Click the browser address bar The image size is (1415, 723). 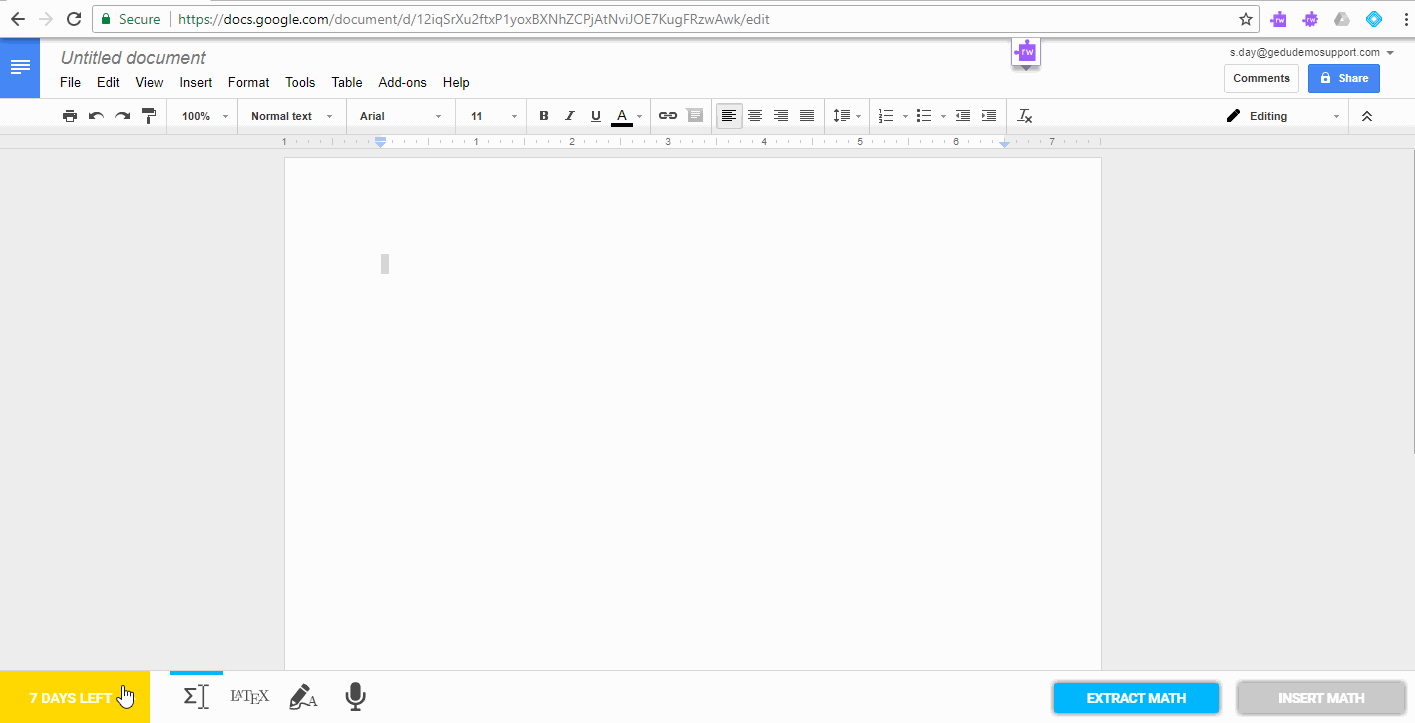pyautogui.click(x=675, y=19)
